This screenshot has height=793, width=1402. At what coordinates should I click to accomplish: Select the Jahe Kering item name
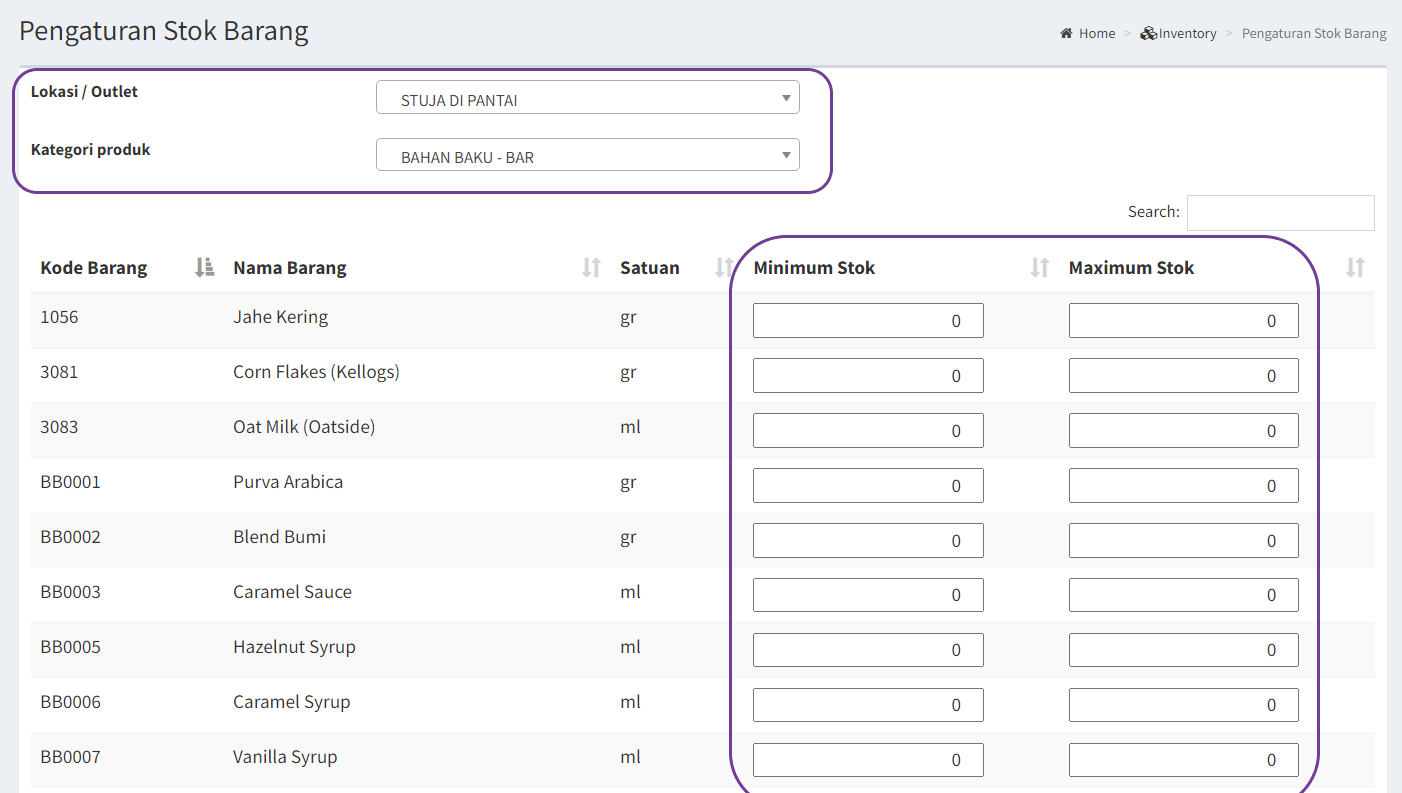point(281,317)
